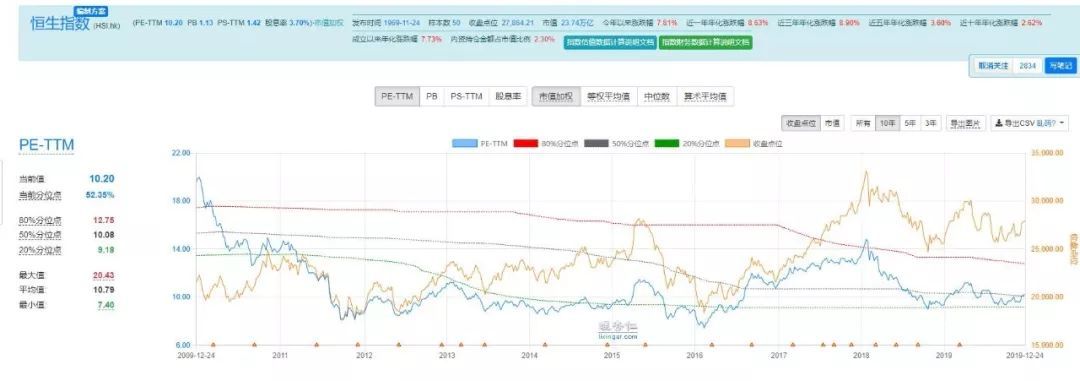The image size is (1080, 381).
Task: Open the 导出CSV dropdown caret
Action: point(1063,124)
